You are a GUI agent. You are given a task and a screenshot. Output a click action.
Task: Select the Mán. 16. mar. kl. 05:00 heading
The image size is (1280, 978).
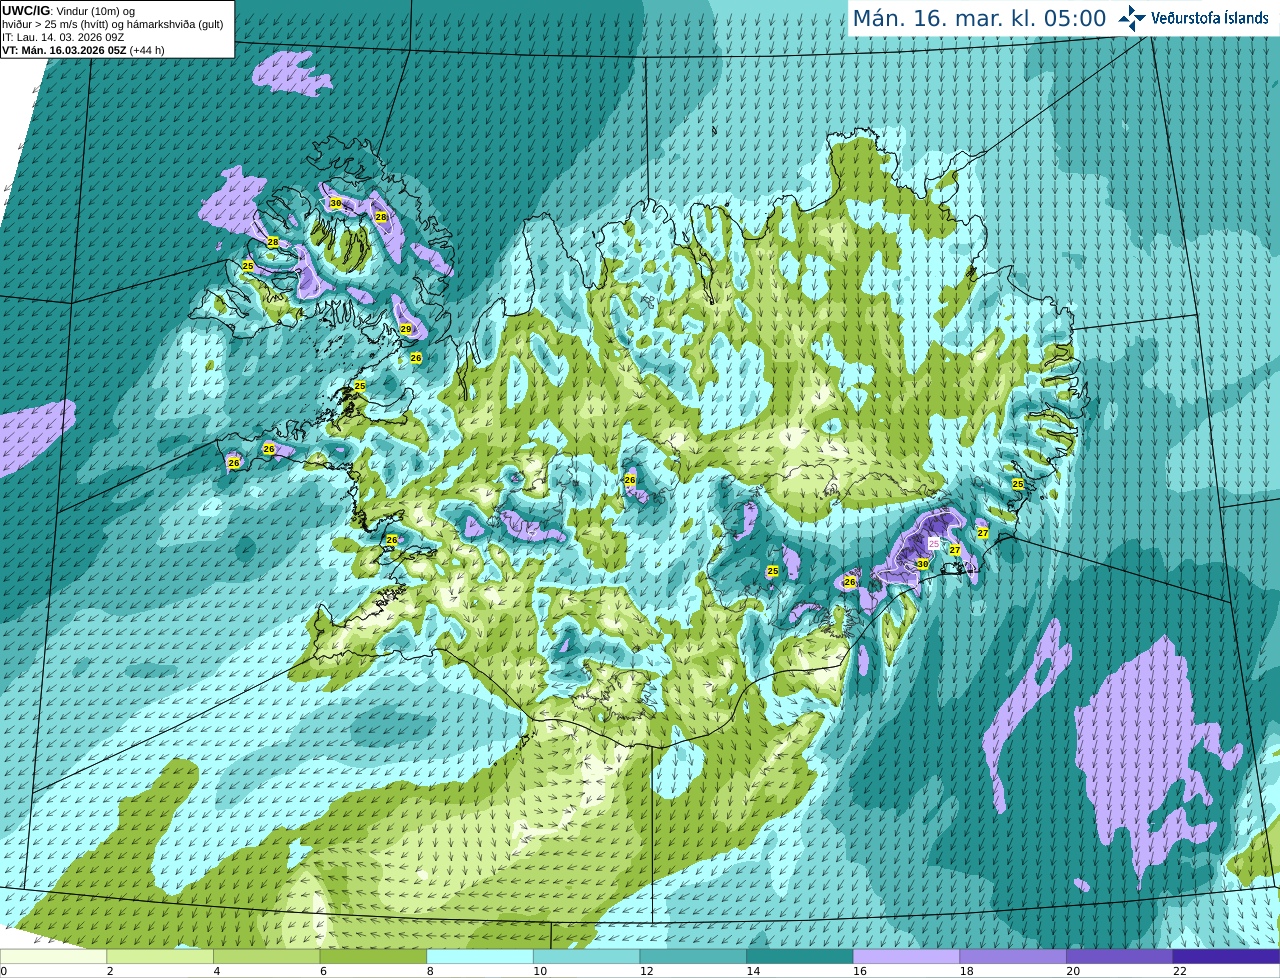[x=979, y=18]
